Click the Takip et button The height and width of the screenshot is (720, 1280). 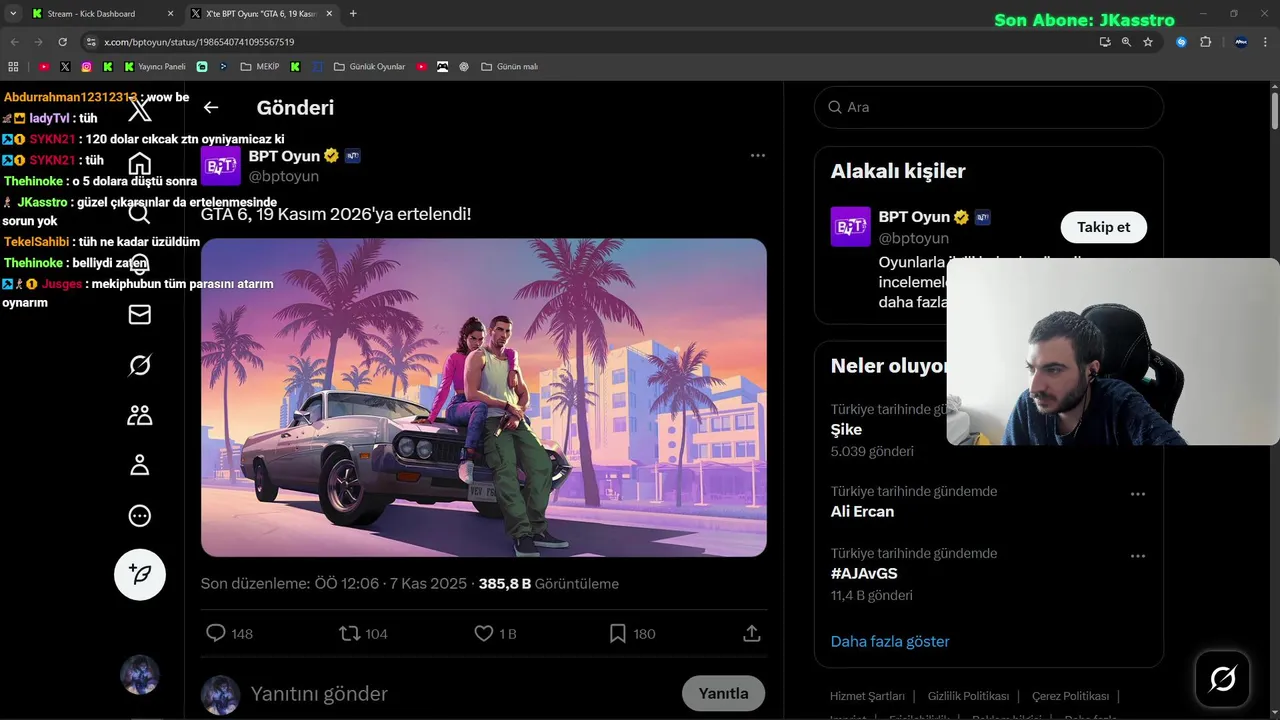[x=1104, y=227]
